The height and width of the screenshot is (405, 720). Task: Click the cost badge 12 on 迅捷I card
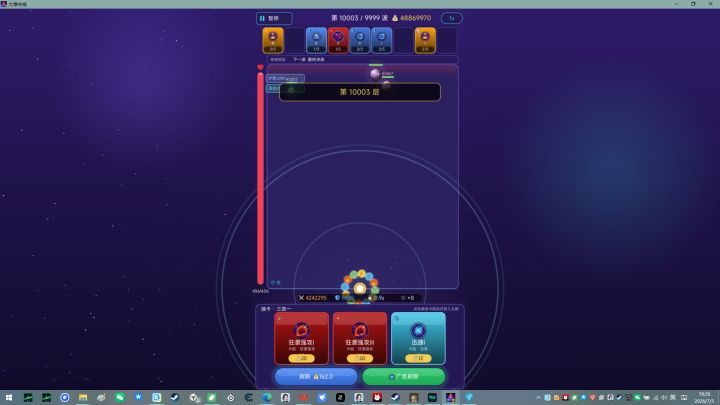pyautogui.click(x=418, y=358)
